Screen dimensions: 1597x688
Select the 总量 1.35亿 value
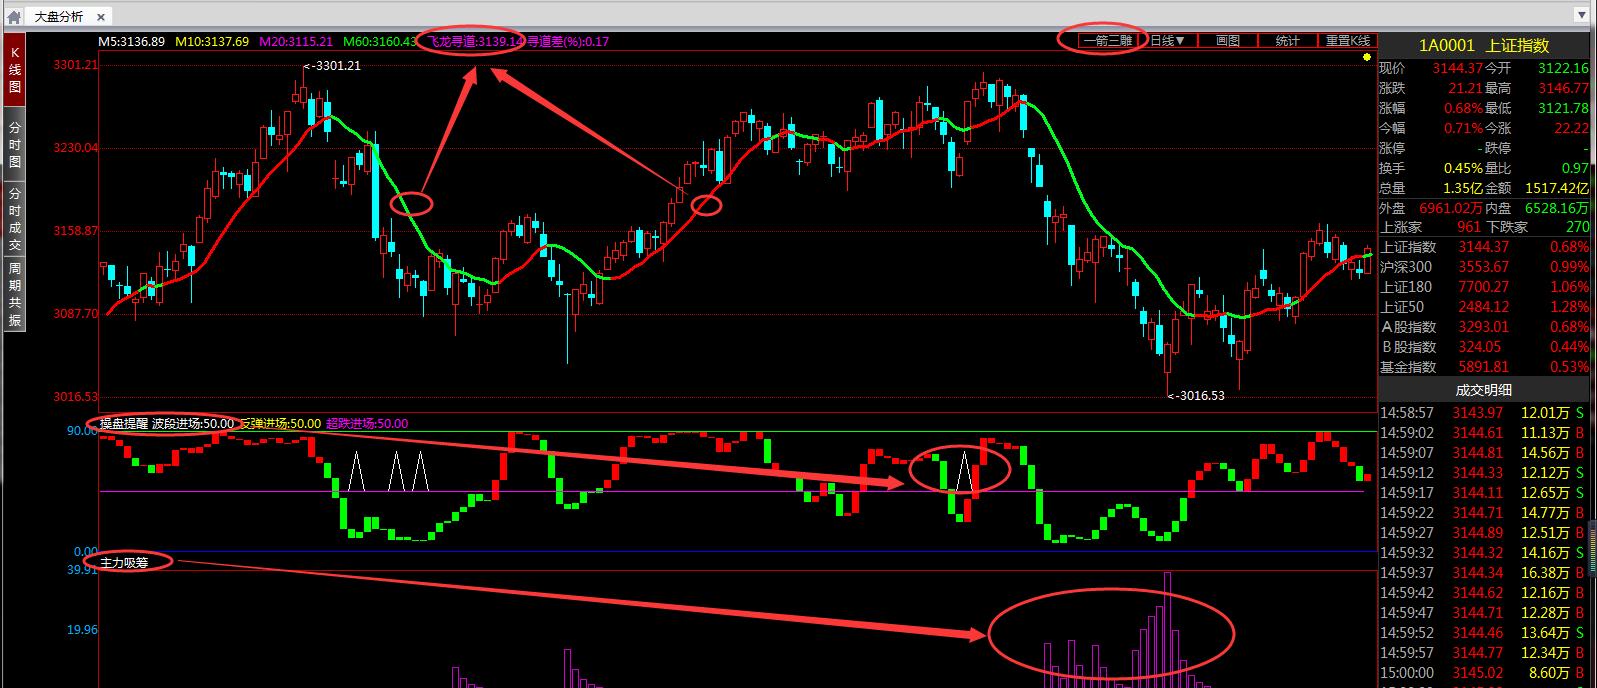1462,188
